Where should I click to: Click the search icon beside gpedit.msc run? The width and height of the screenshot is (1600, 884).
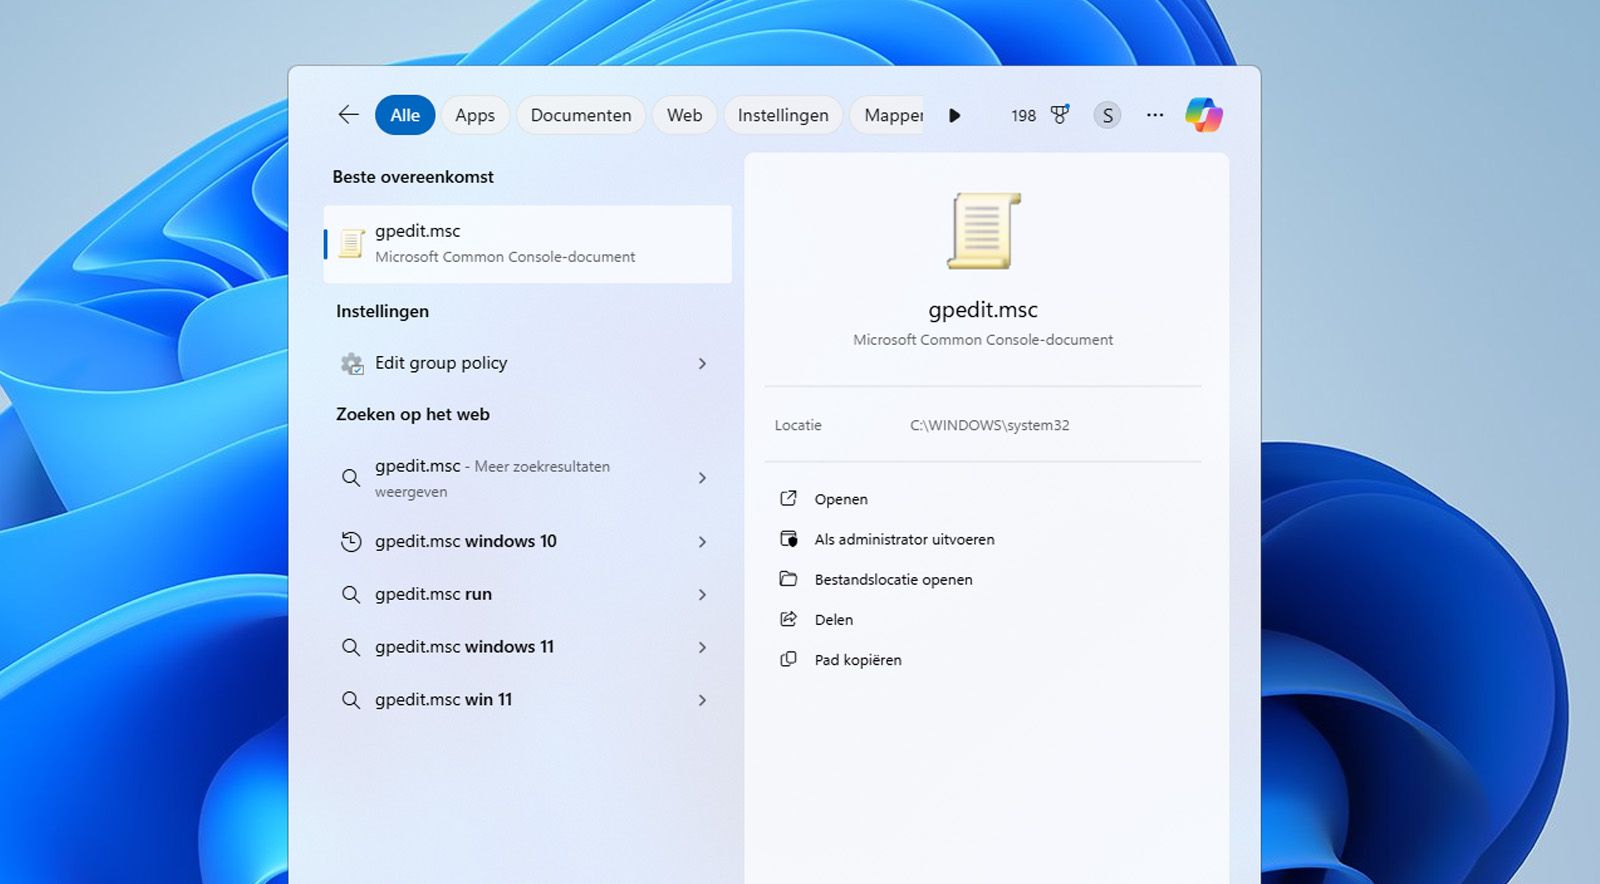click(351, 594)
